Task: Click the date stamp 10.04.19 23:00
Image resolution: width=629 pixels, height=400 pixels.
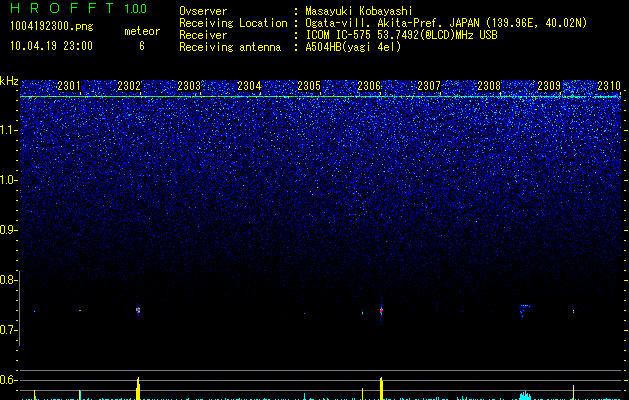Action: [x=51, y=46]
